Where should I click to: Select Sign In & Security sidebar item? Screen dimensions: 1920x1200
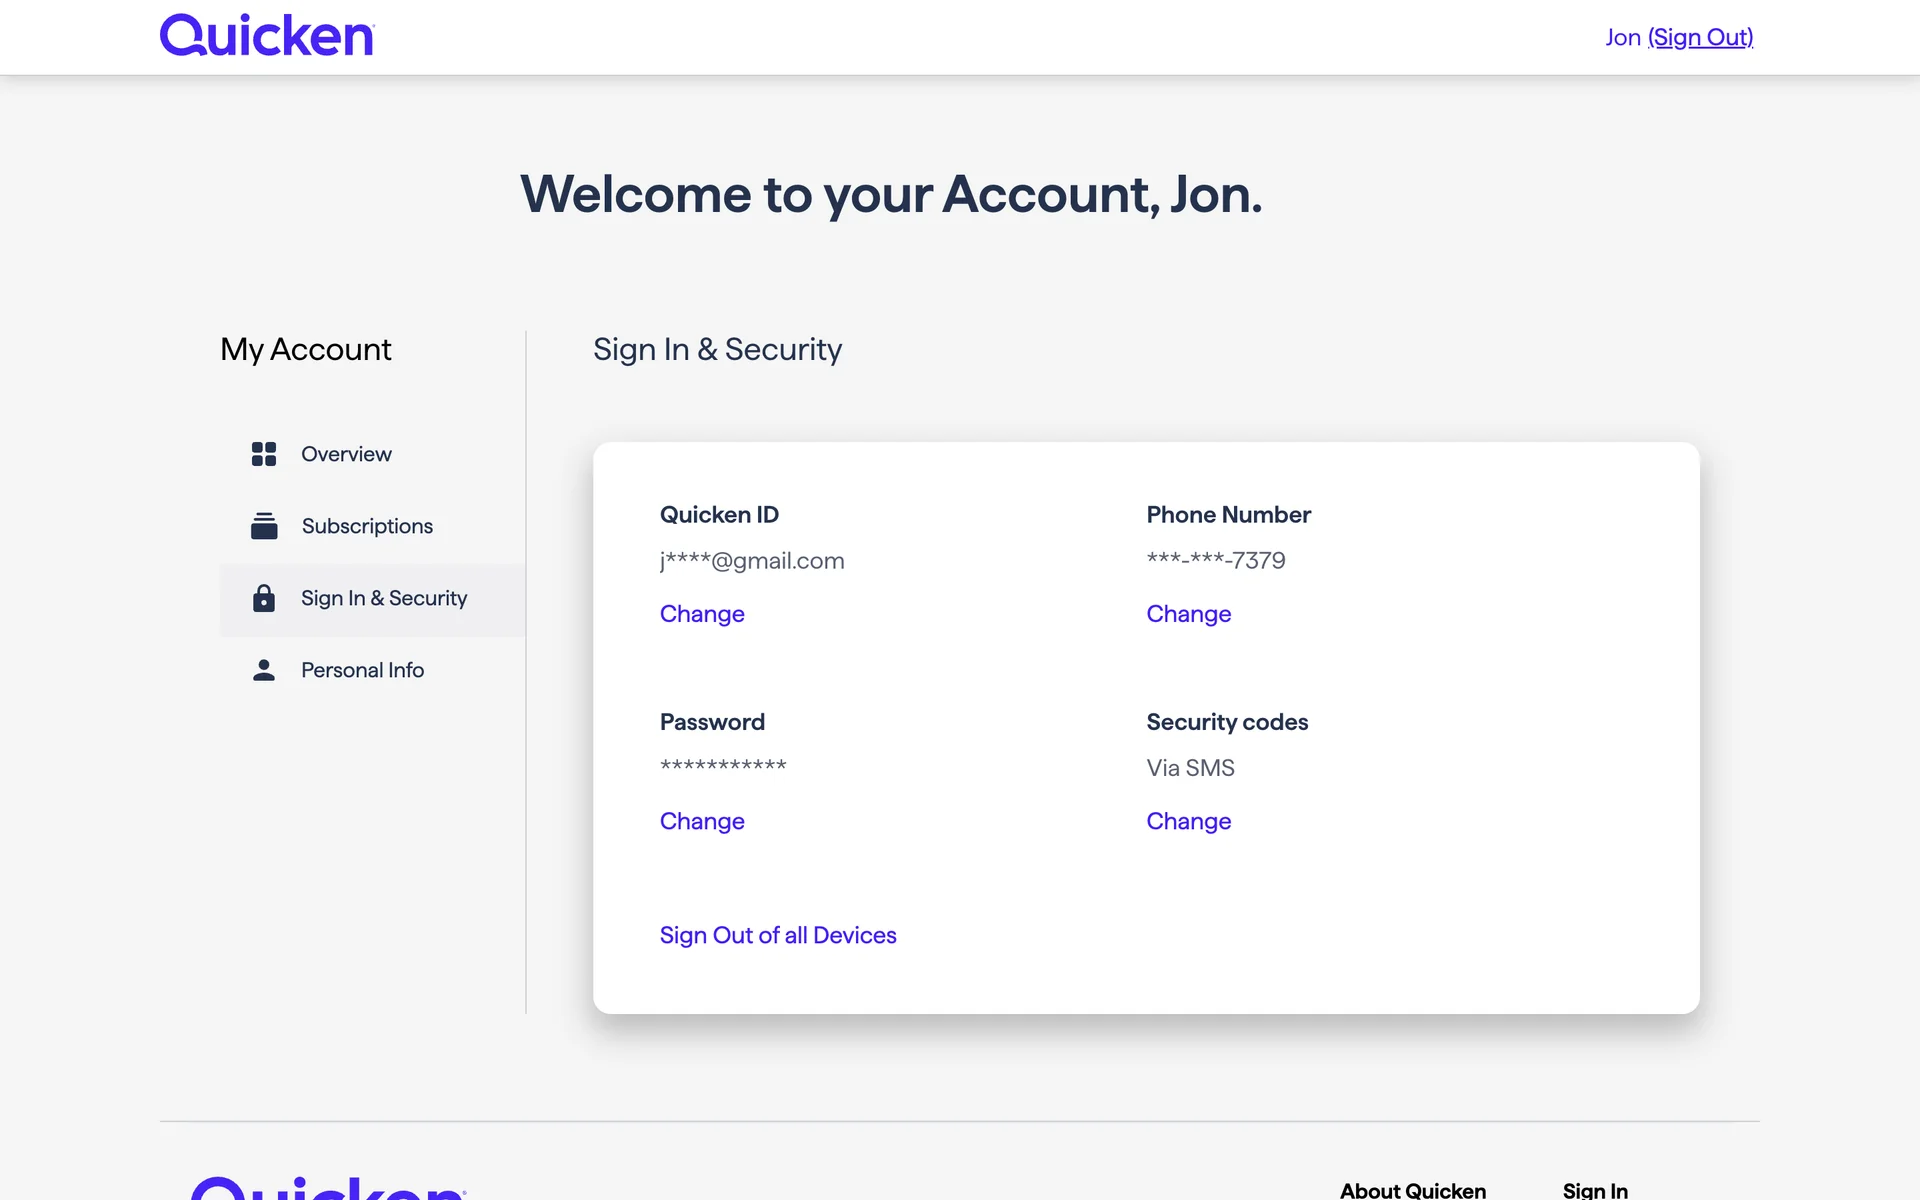click(x=384, y=598)
